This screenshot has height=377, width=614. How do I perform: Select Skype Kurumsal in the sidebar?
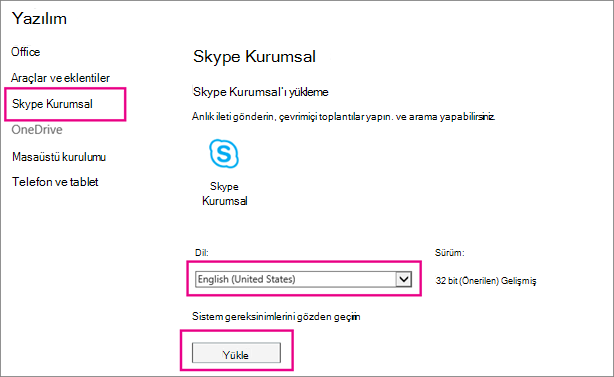pyautogui.click(x=52, y=104)
